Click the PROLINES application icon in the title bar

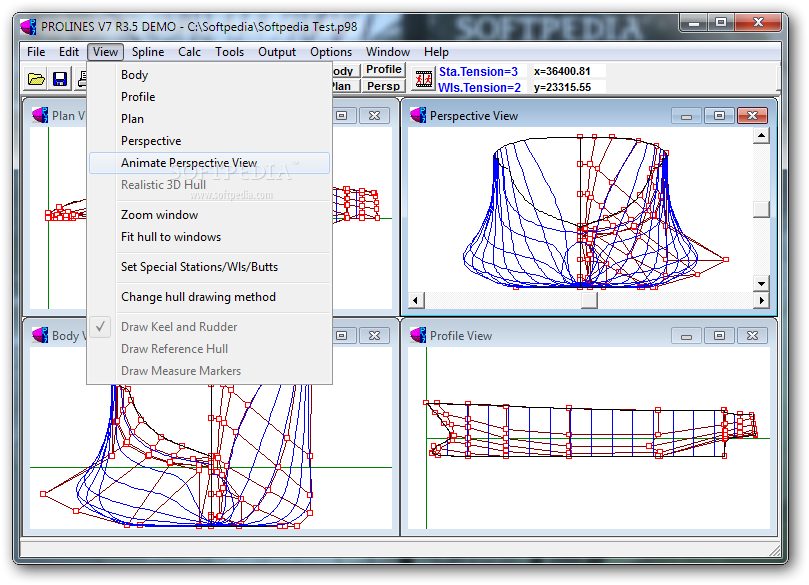28,27
